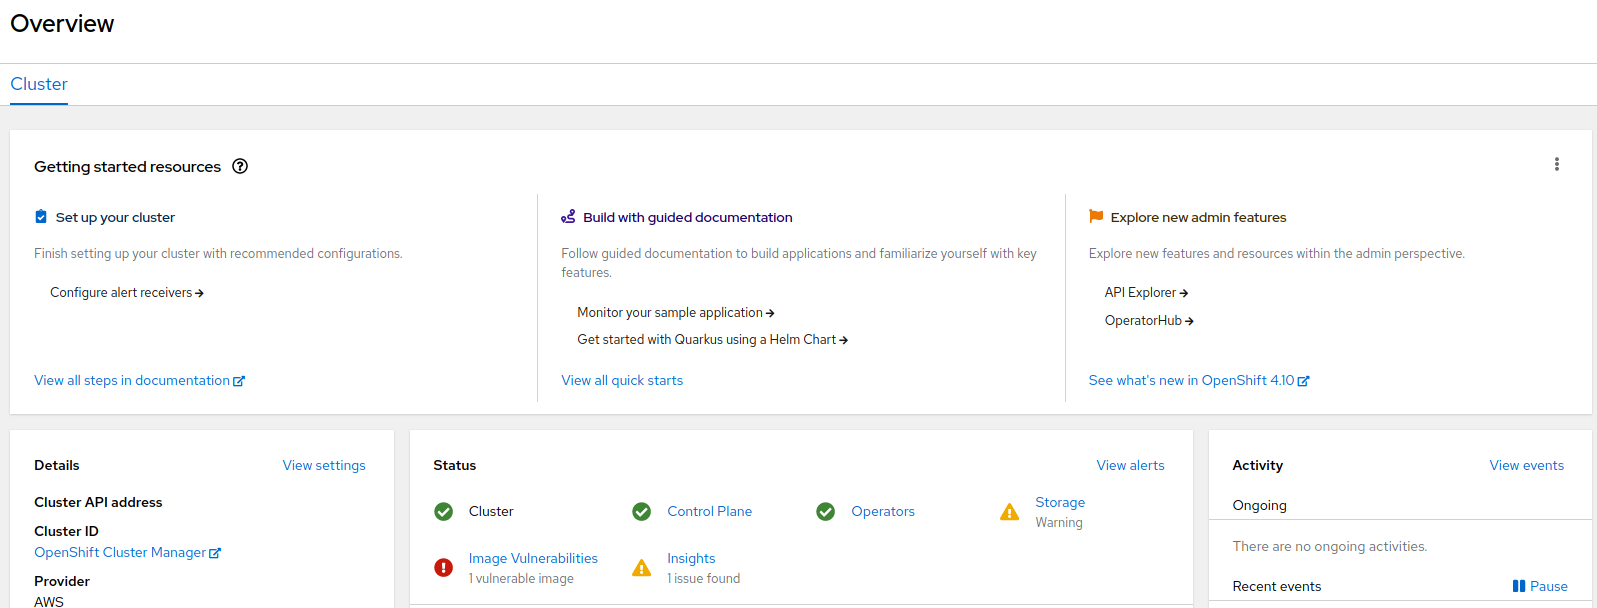Click the red Image Vulnerabilities error icon

point(444,568)
